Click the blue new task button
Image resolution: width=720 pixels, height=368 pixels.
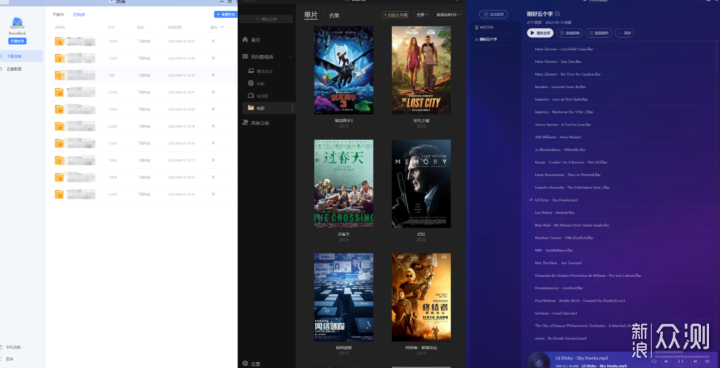pyautogui.click(x=225, y=15)
